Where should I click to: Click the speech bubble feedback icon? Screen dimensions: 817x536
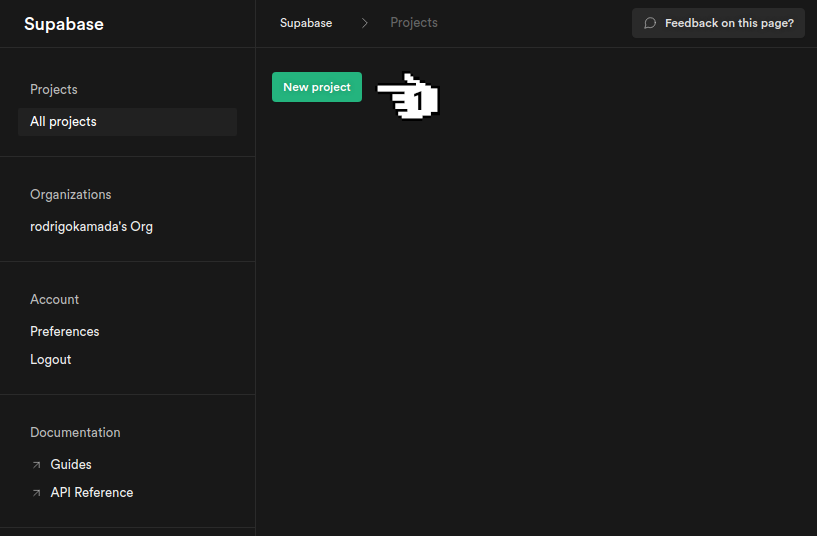tap(650, 23)
